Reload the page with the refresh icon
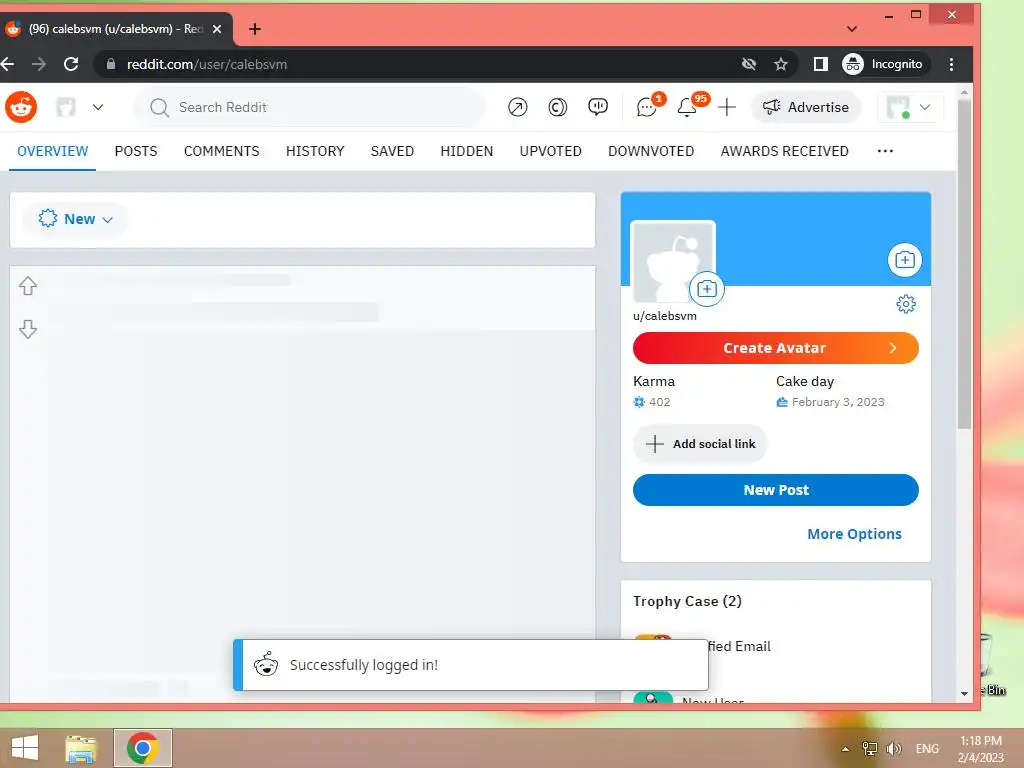The image size is (1024, 768). pos(71,64)
